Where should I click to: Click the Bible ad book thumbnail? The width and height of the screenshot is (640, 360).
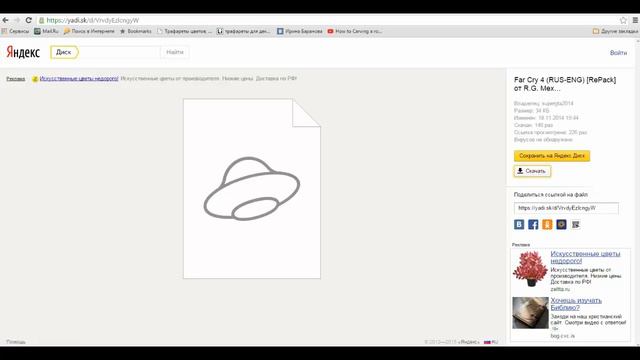click(x=530, y=313)
